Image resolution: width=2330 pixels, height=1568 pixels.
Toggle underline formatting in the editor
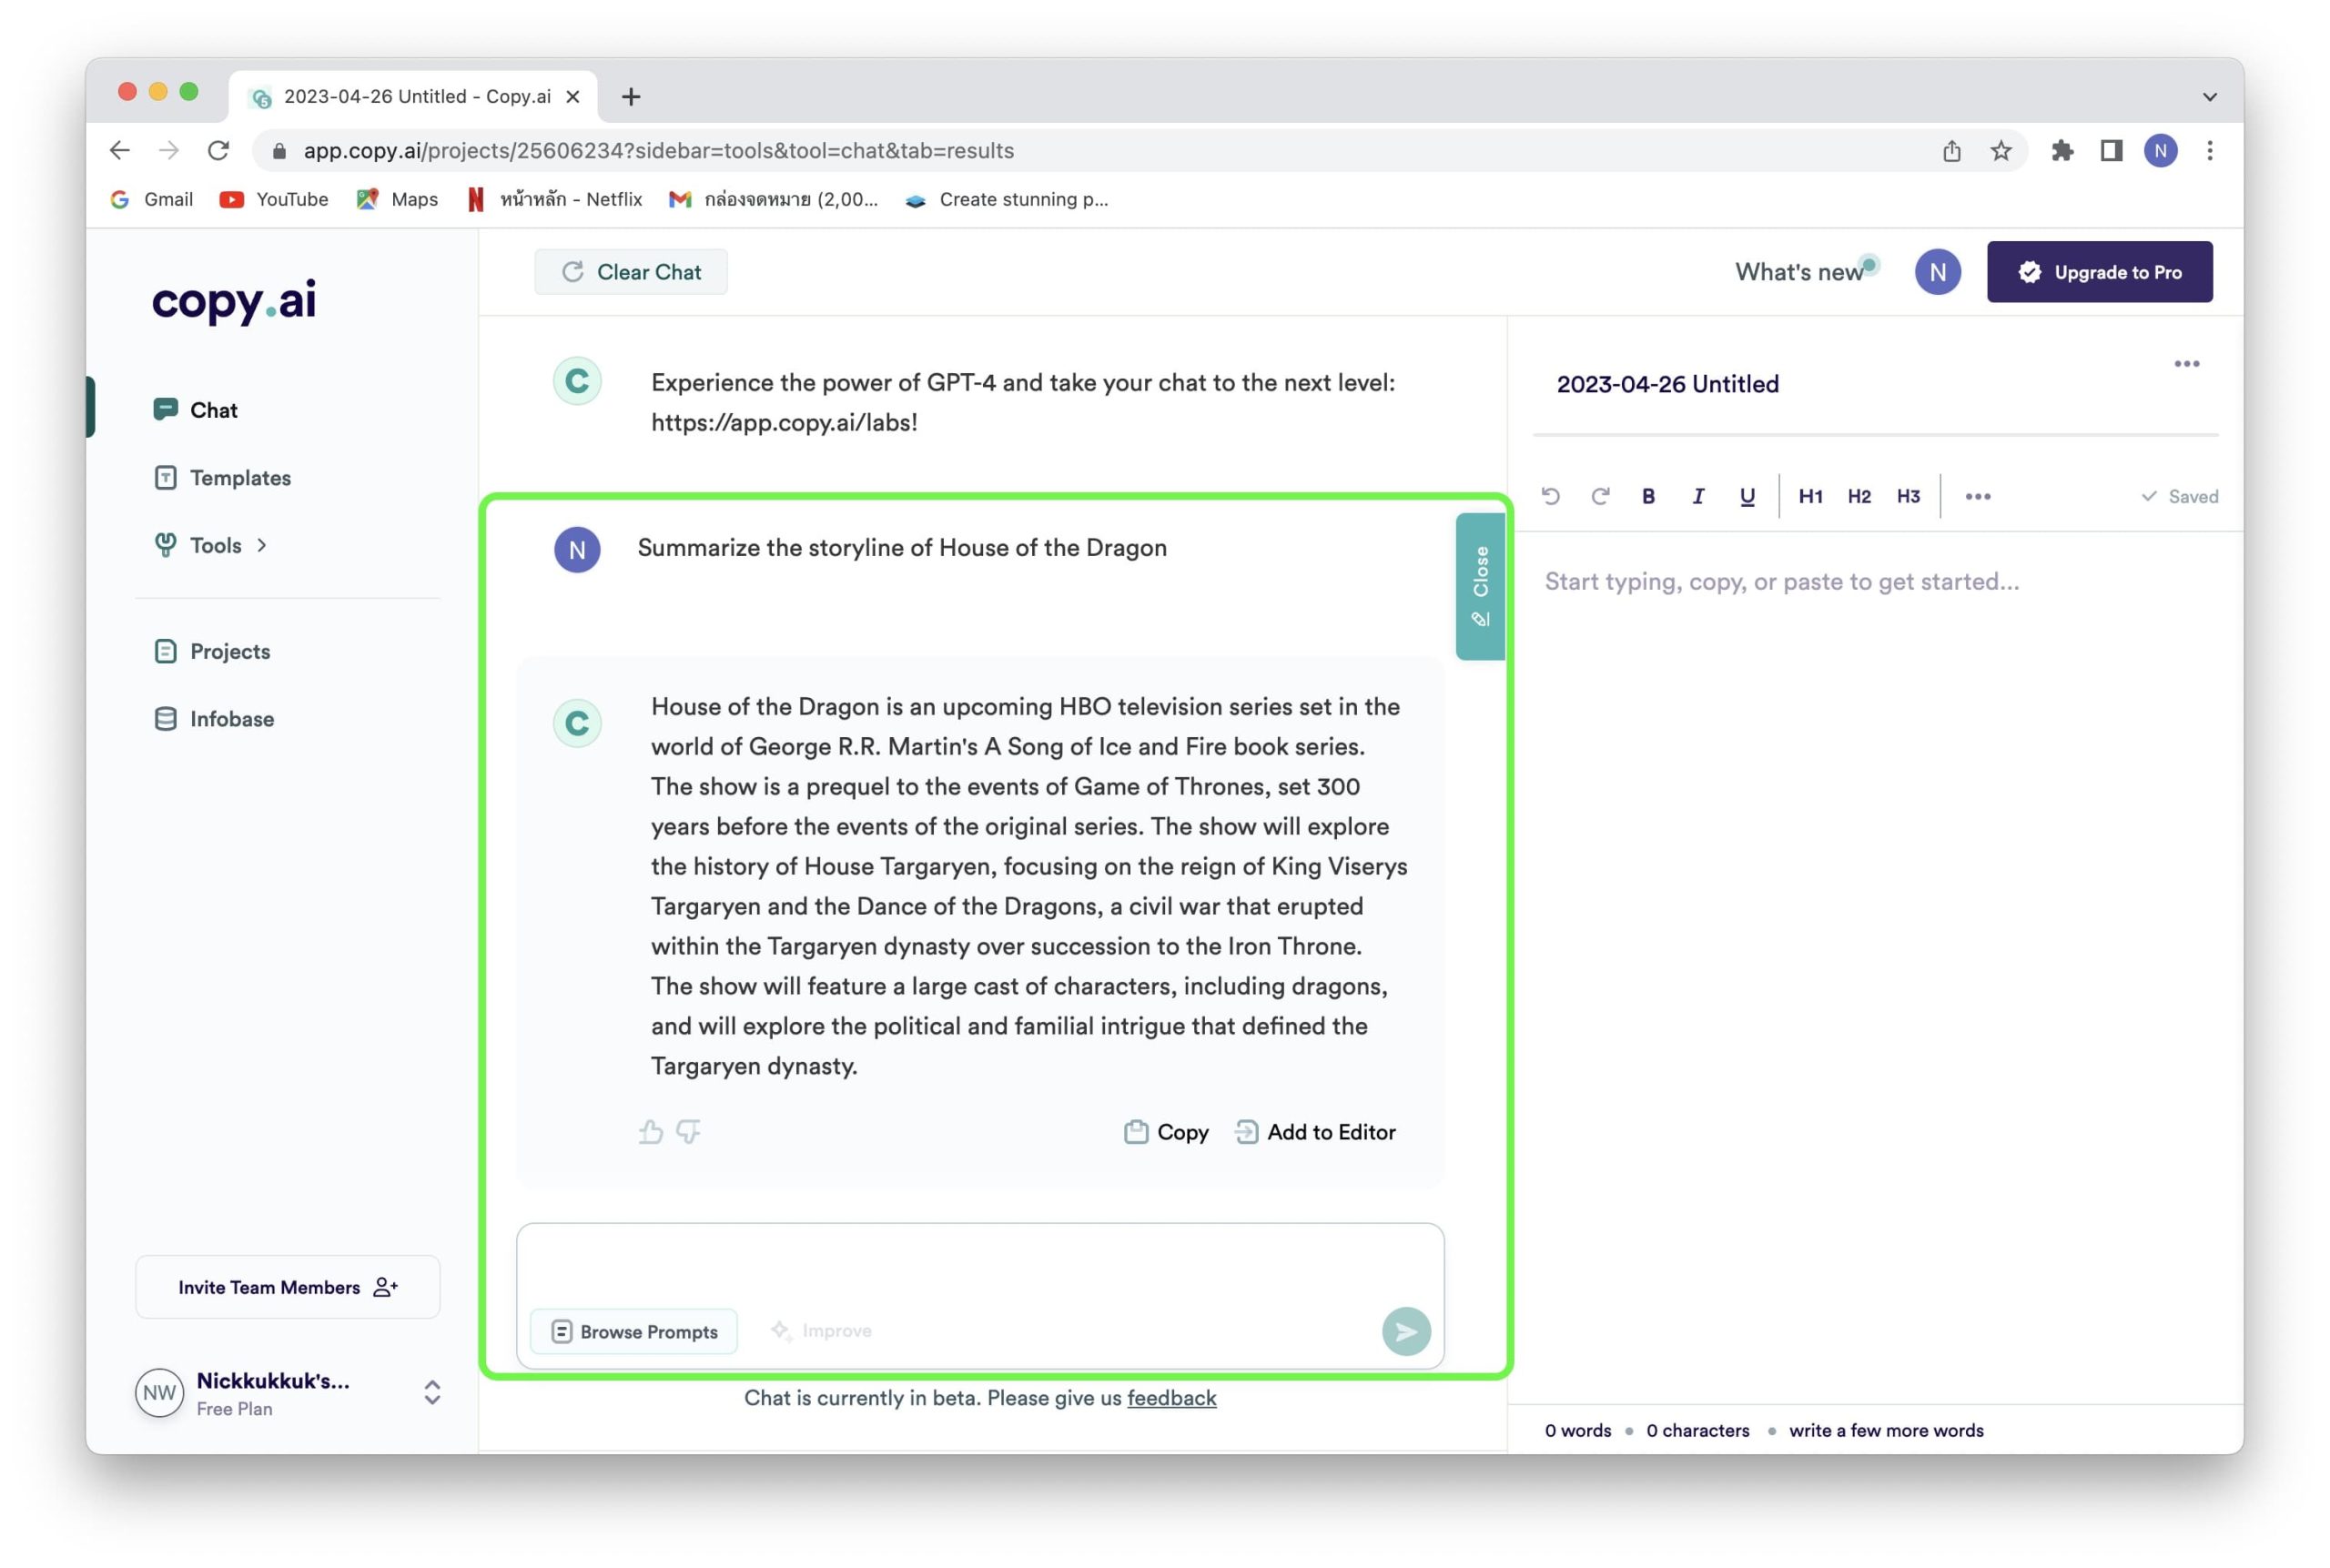coord(1747,497)
